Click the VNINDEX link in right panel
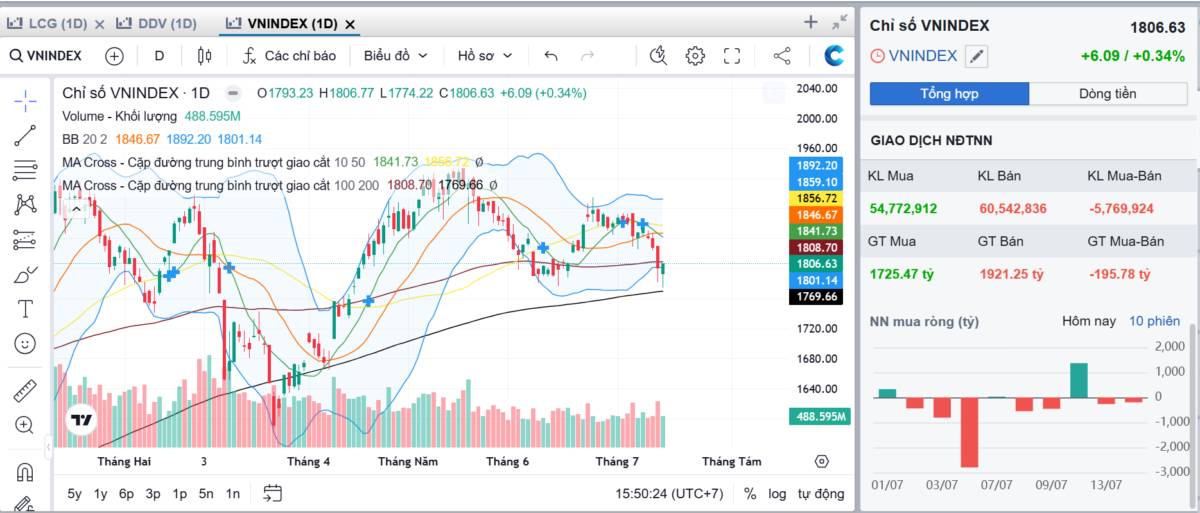 pos(922,56)
